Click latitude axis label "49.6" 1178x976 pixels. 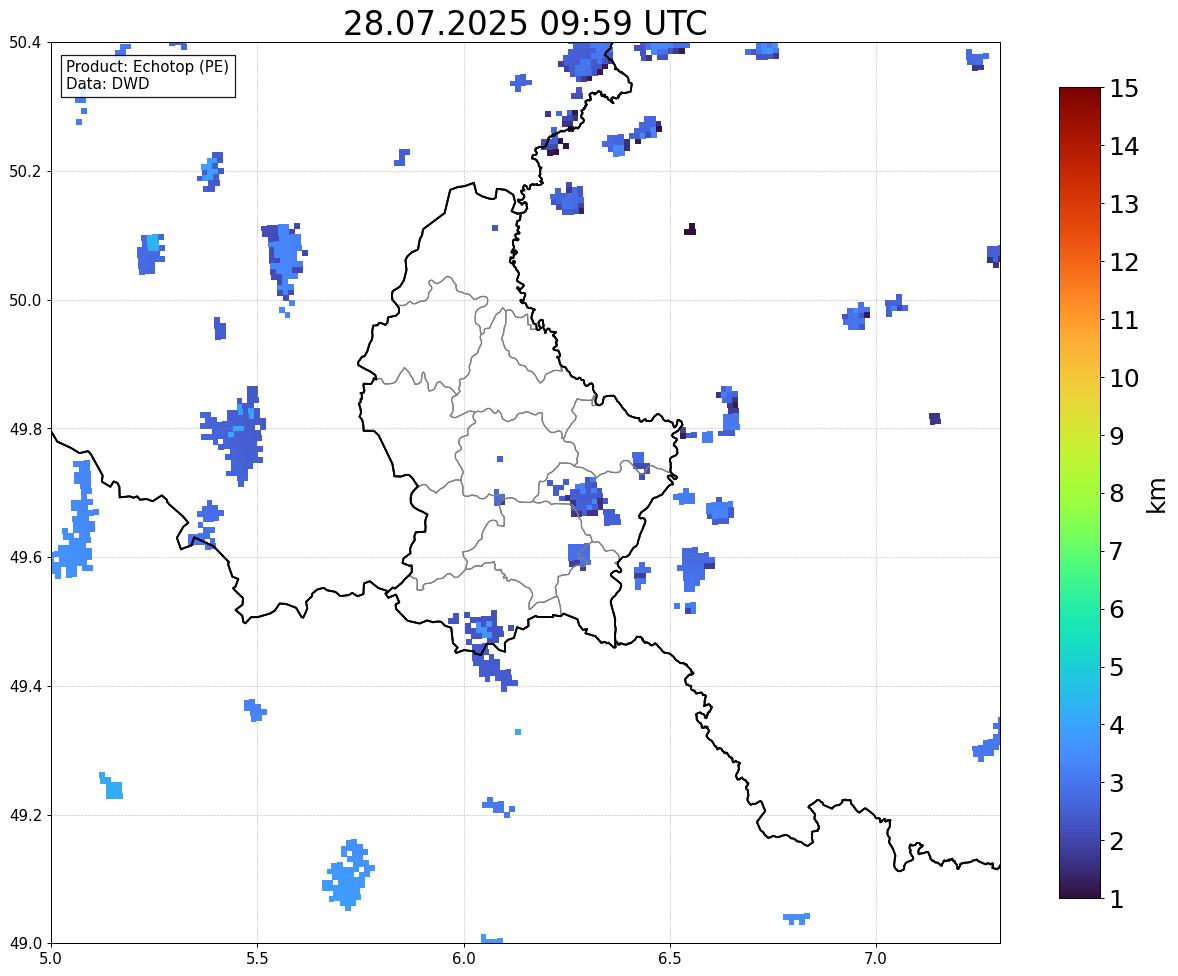[25, 557]
